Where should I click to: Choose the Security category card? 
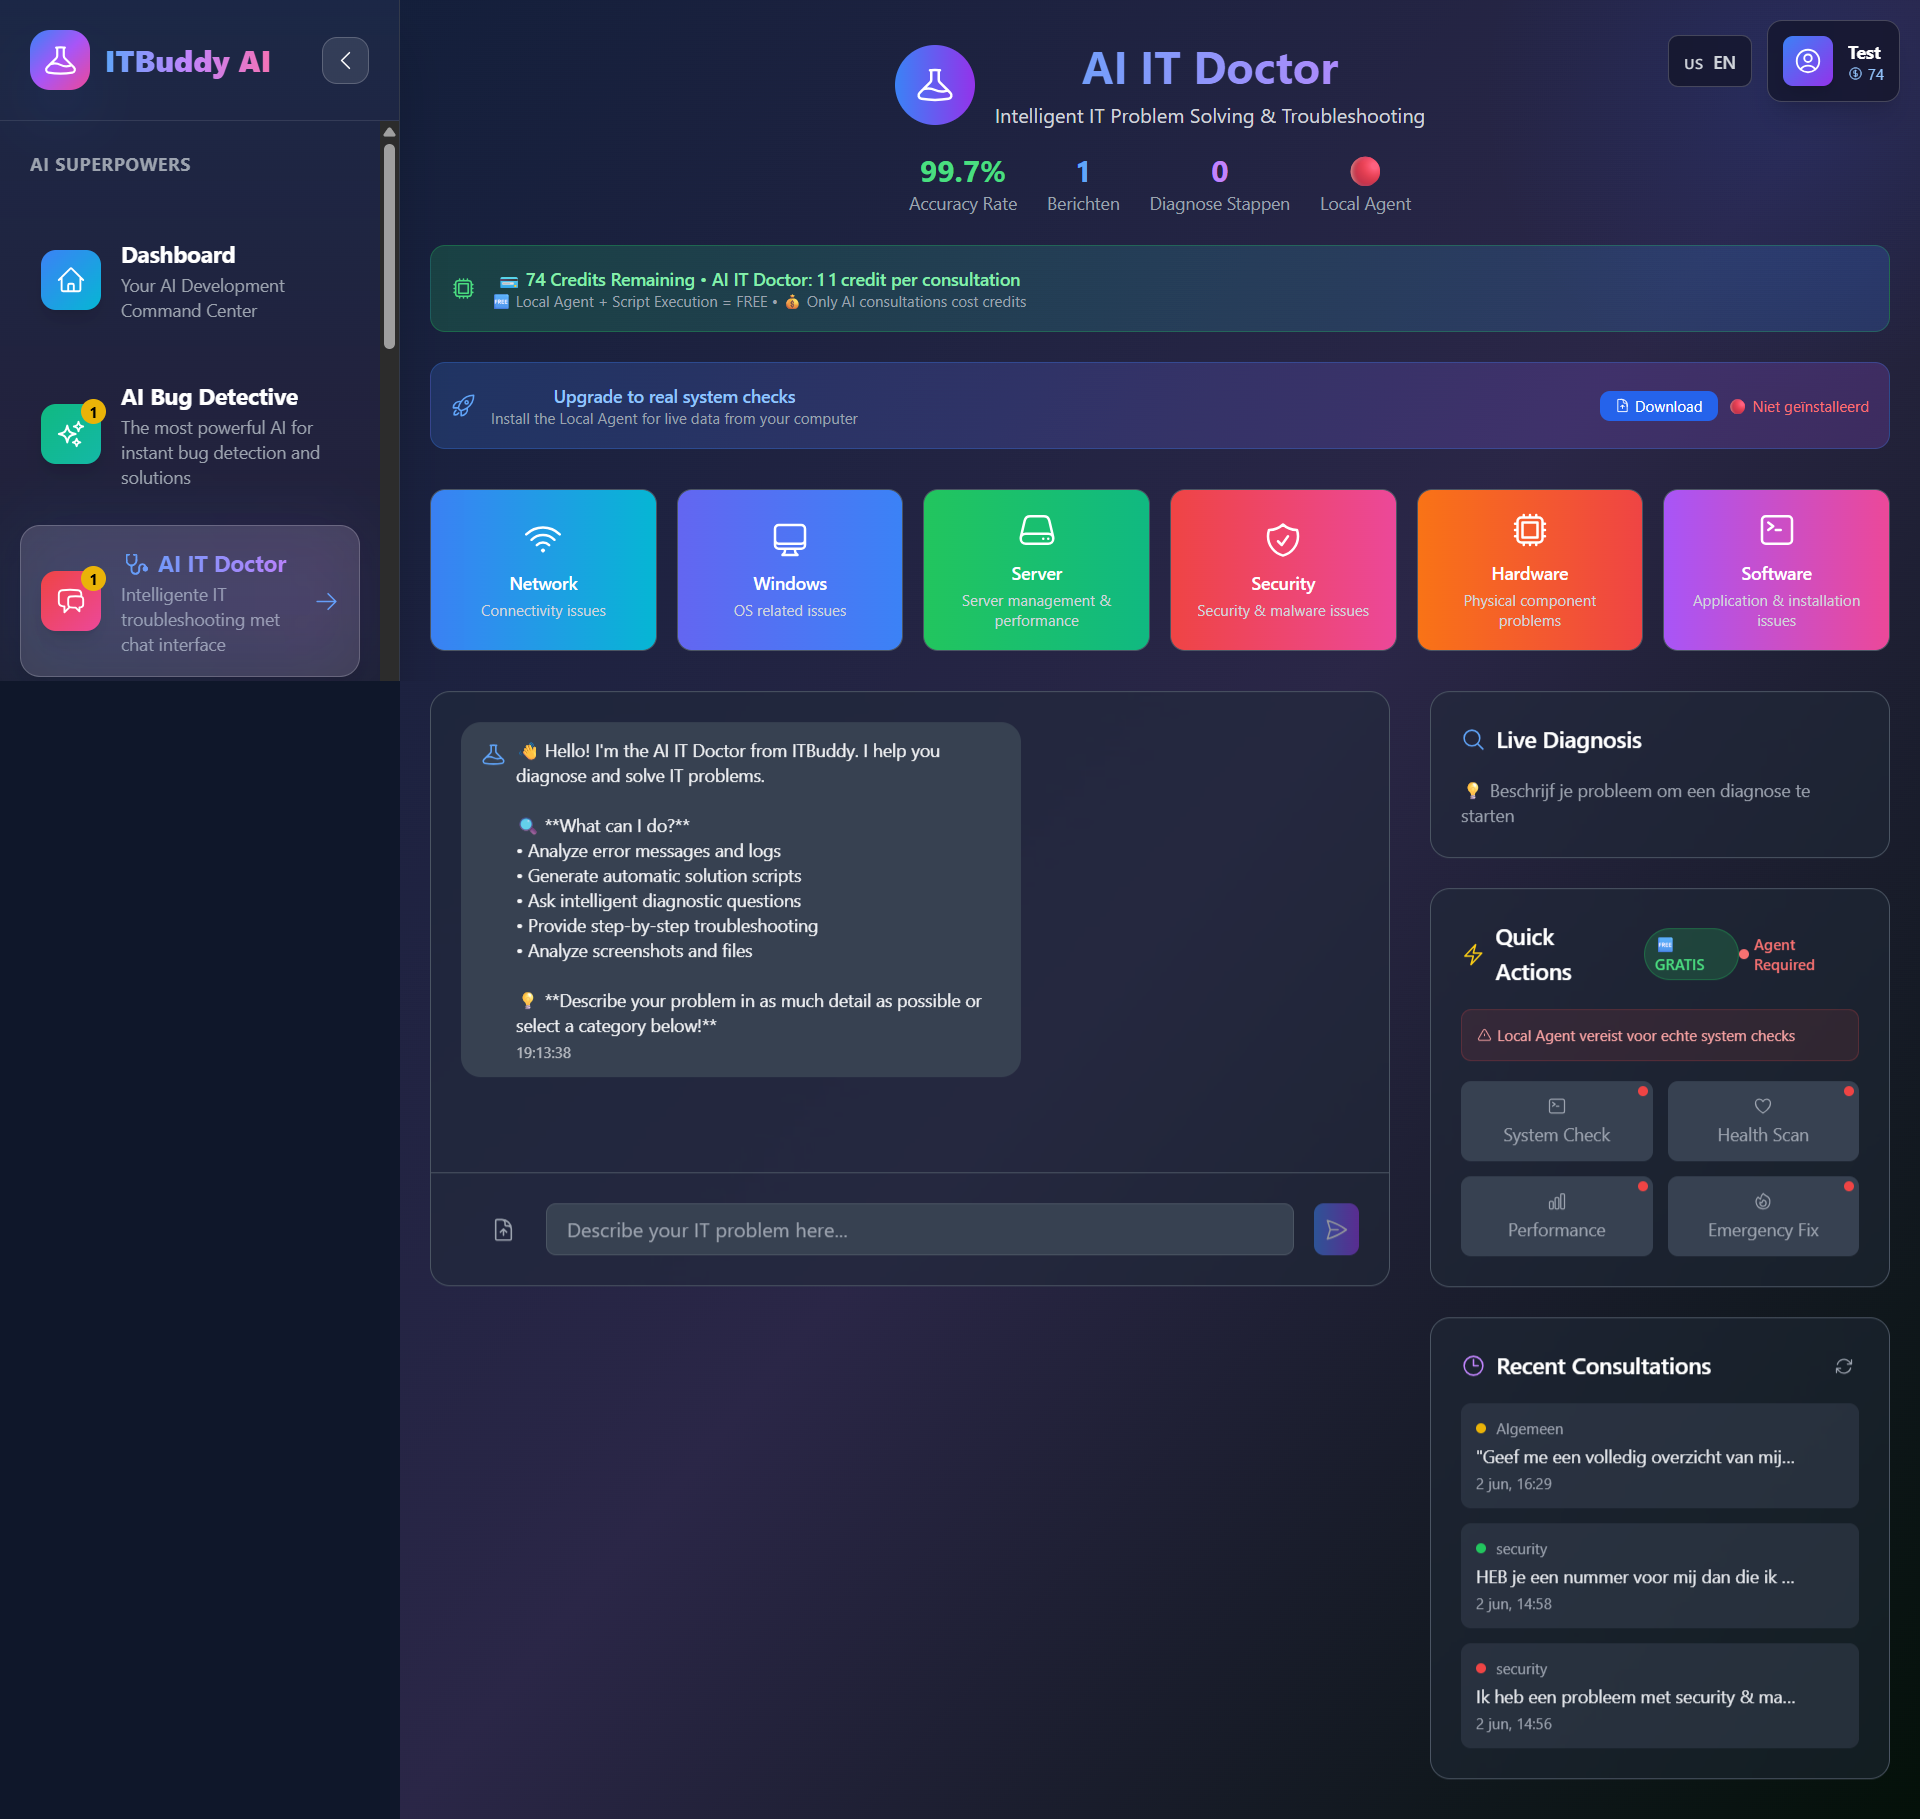(x=1283, y=570)
